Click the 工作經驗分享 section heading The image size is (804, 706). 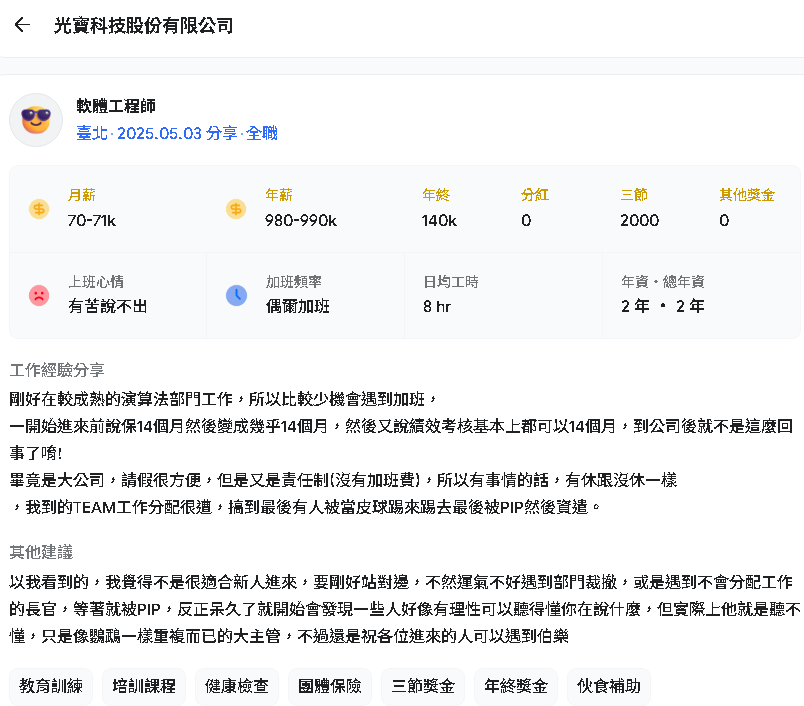pos(57,370)
